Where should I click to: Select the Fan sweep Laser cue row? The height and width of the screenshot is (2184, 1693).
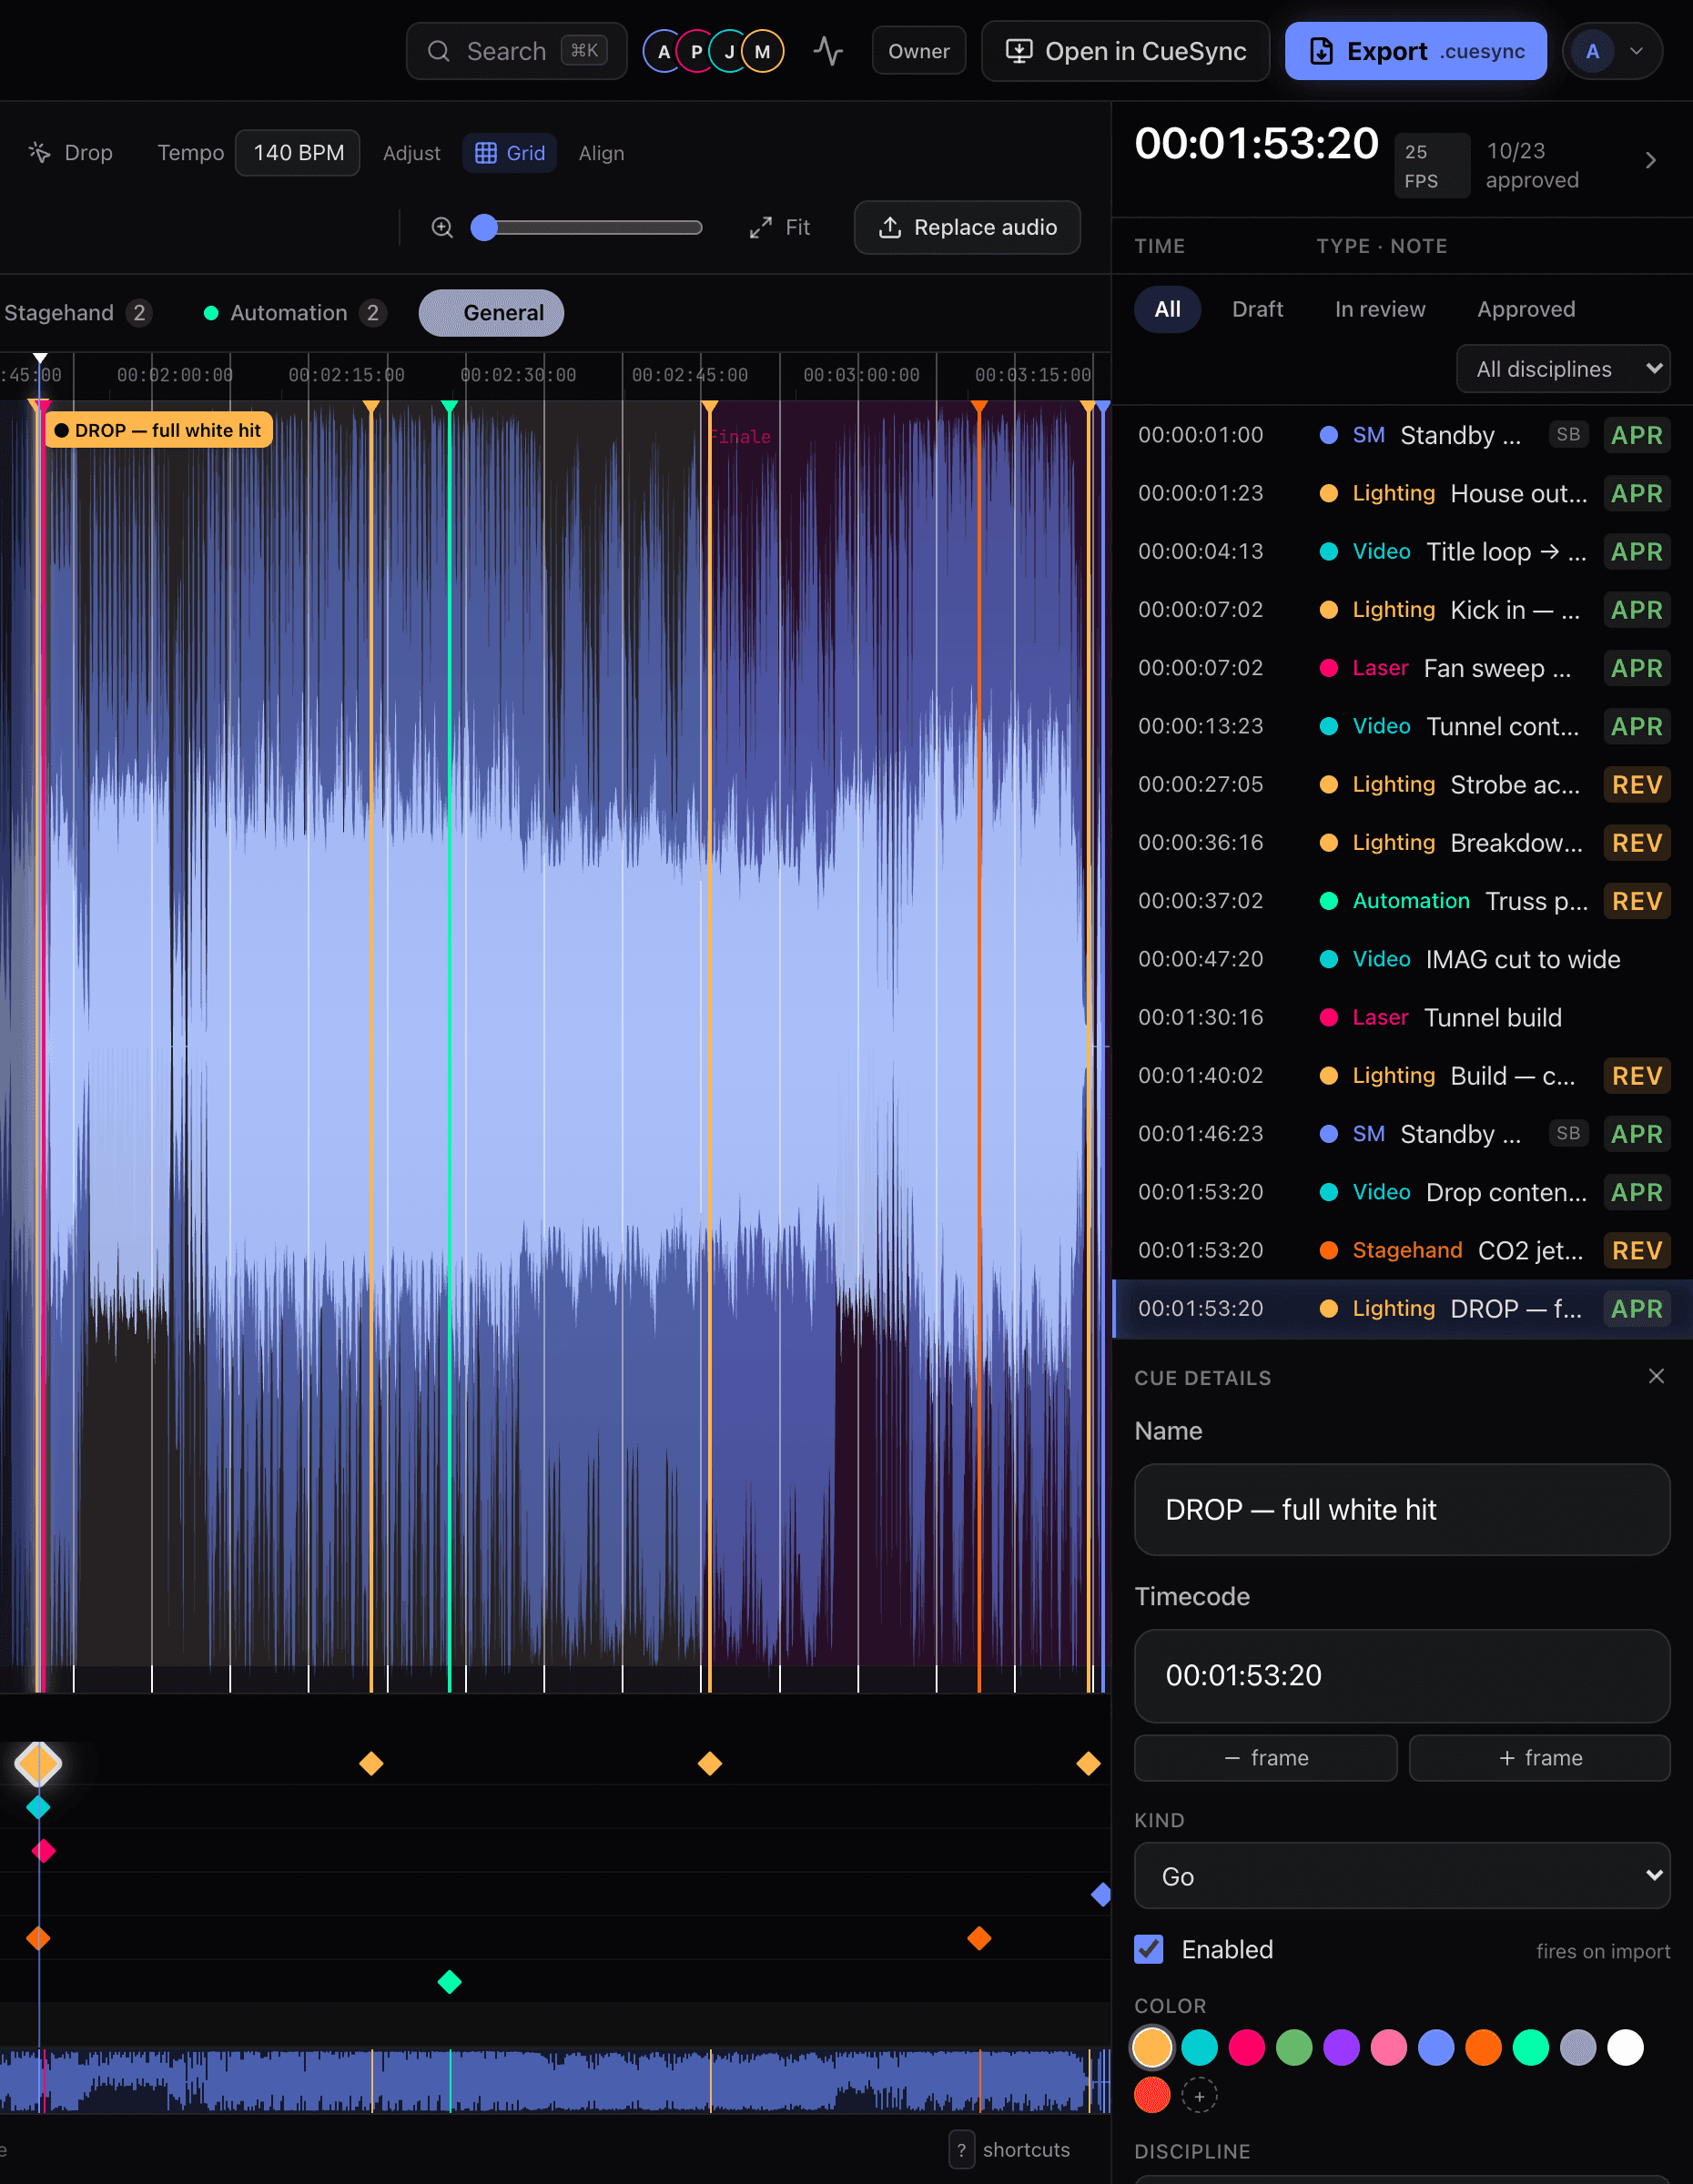click(x=1402, y=668)
